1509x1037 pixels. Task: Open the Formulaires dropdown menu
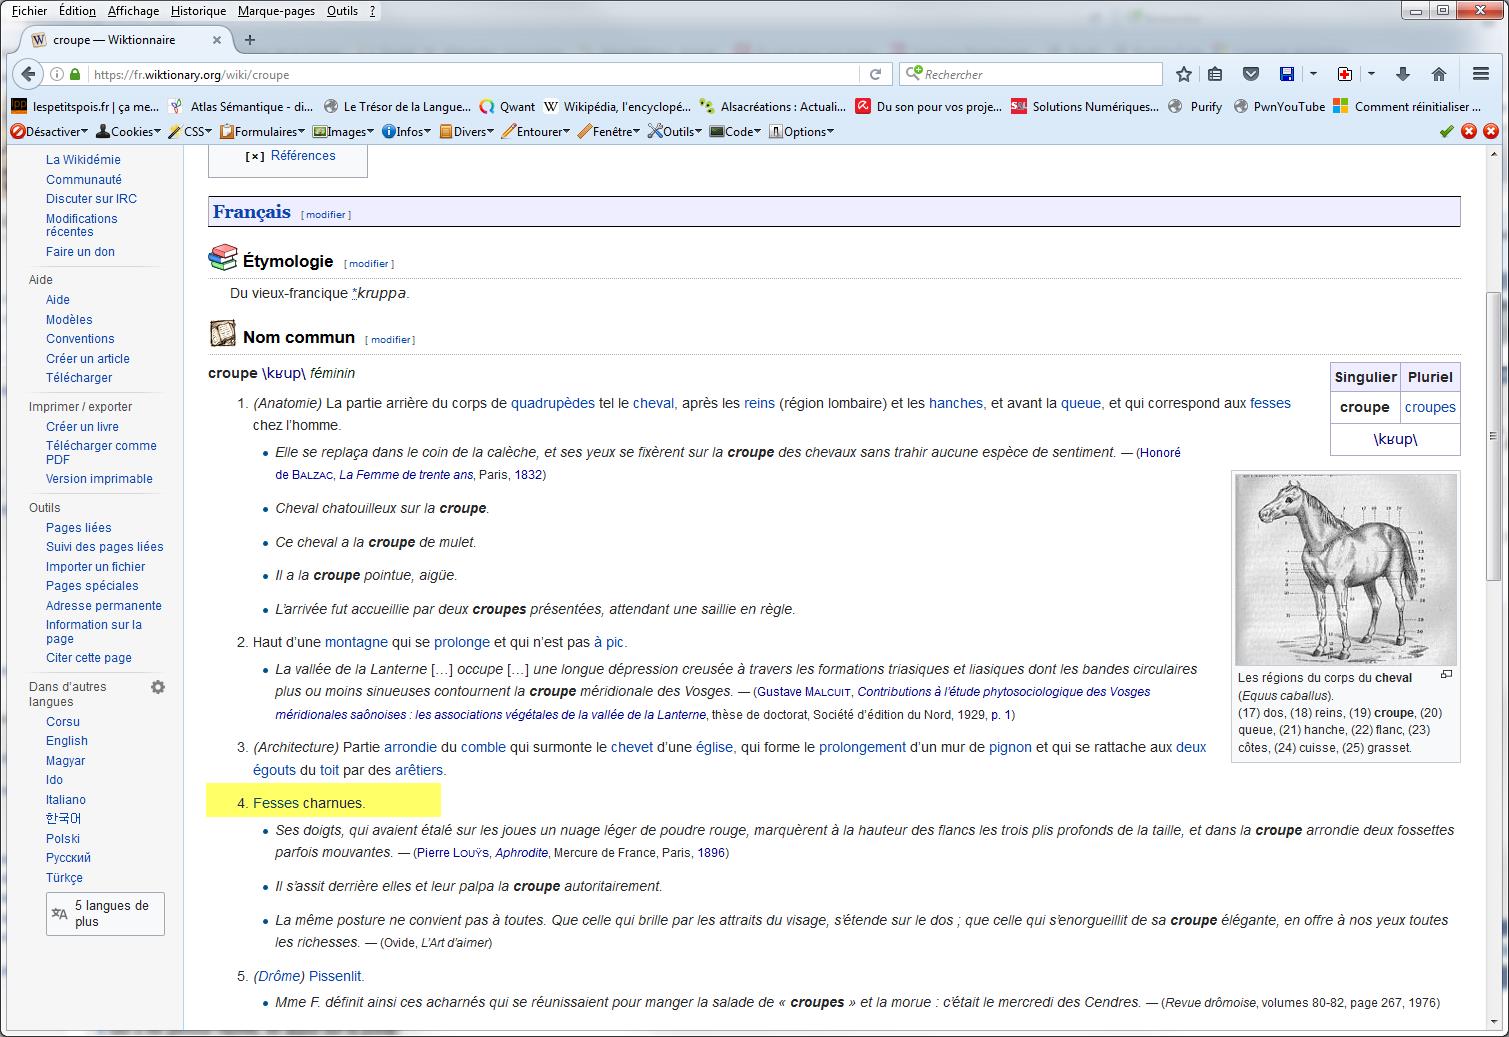(x=263, y=131)
